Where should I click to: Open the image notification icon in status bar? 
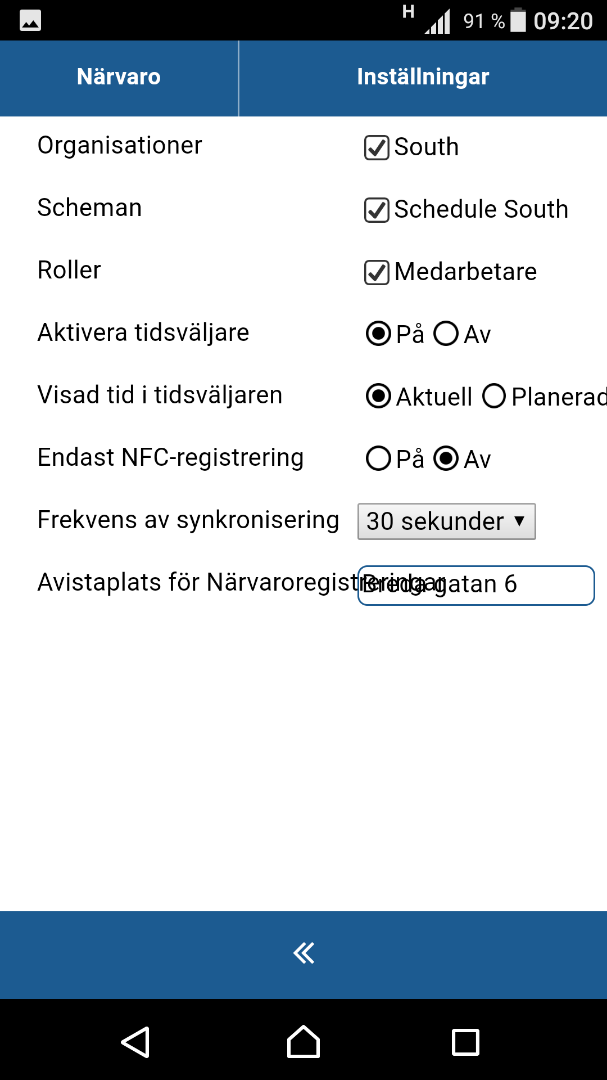click(x=30, y=21)
